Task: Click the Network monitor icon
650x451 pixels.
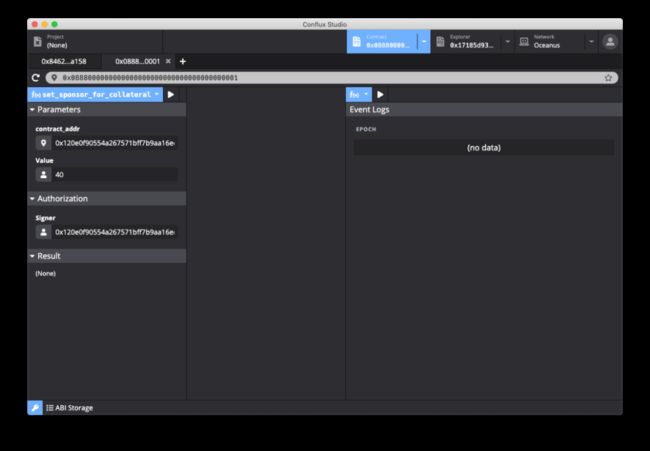Action: [x=524, y=41]
